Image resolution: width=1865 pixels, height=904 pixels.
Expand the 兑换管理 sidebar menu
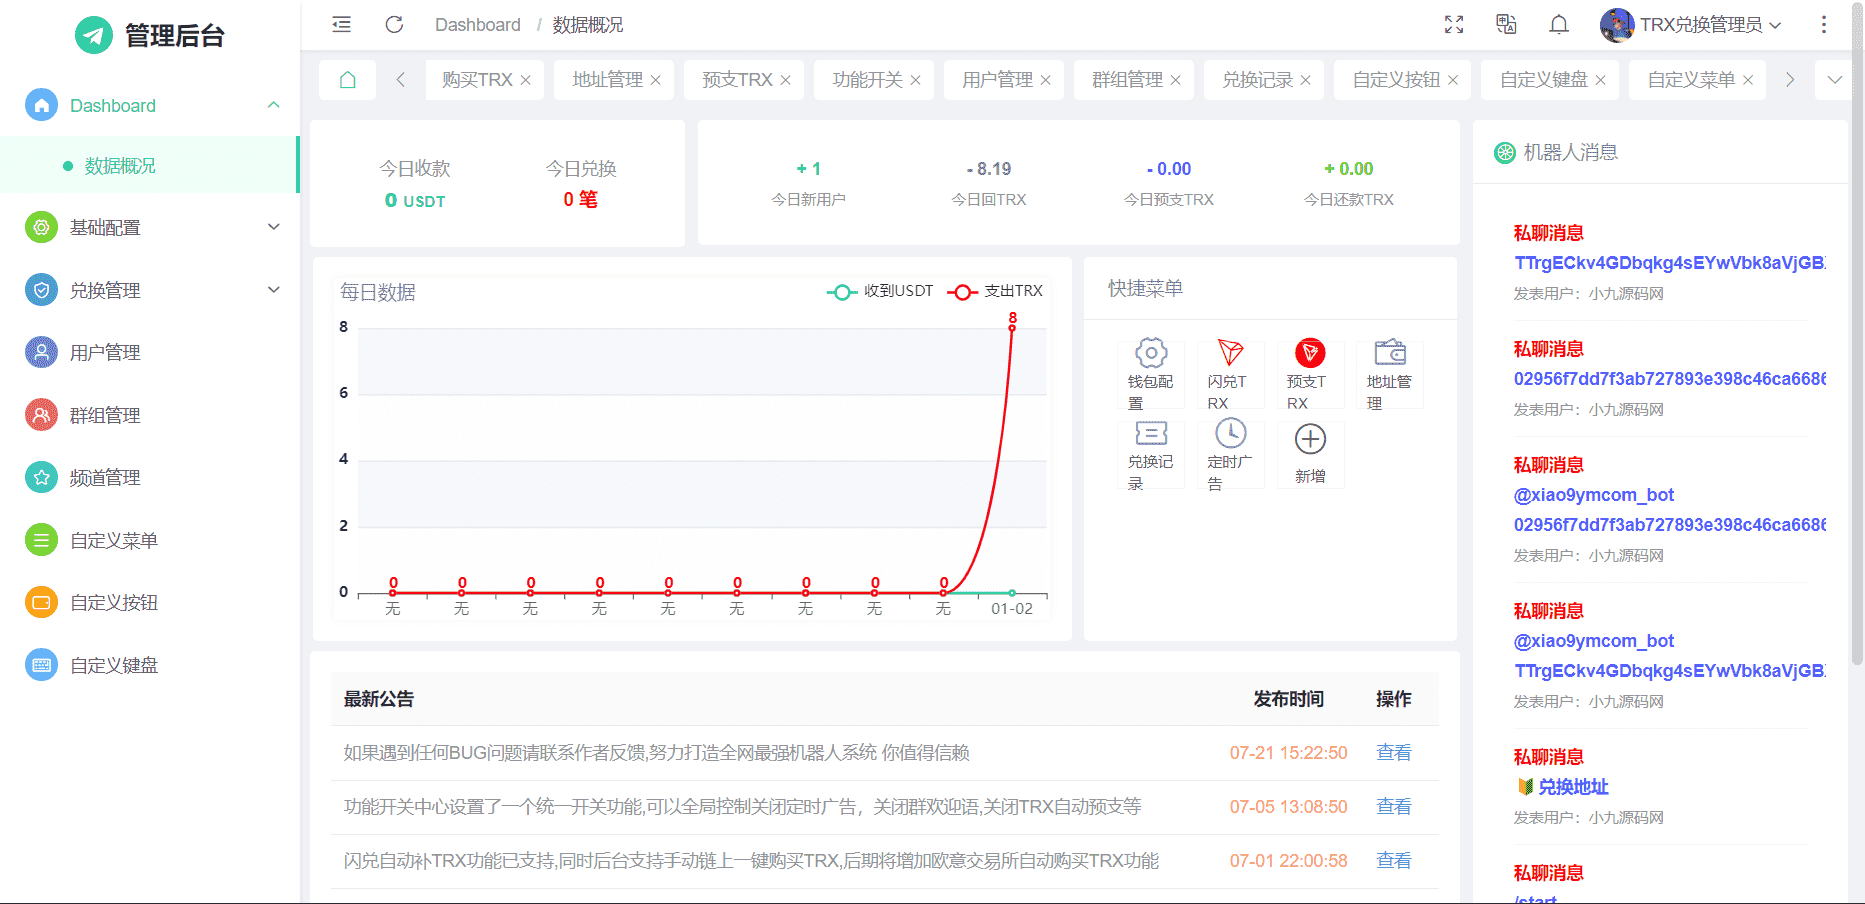pos(150,291)
